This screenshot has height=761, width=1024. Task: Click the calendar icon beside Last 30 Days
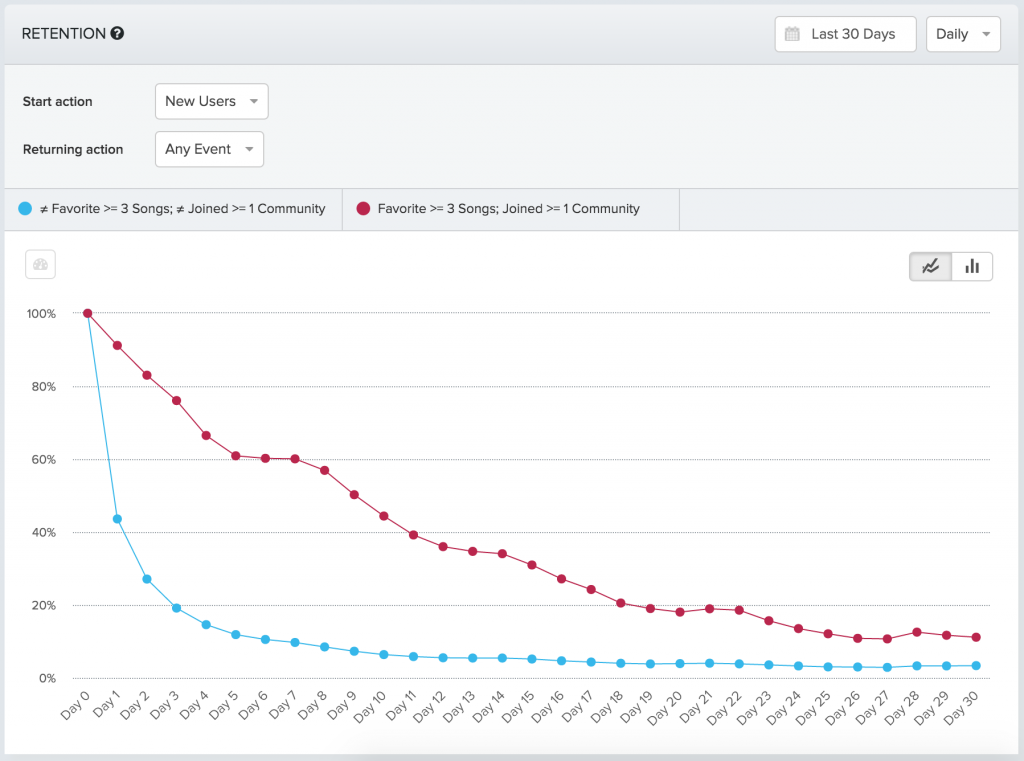tap(792, 34)
